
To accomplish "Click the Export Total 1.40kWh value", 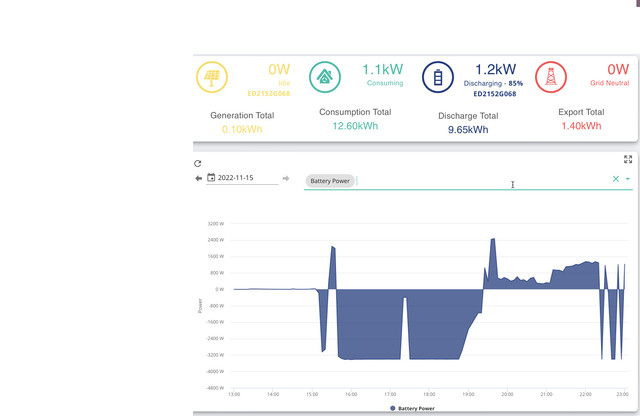I will click(581, 126).
